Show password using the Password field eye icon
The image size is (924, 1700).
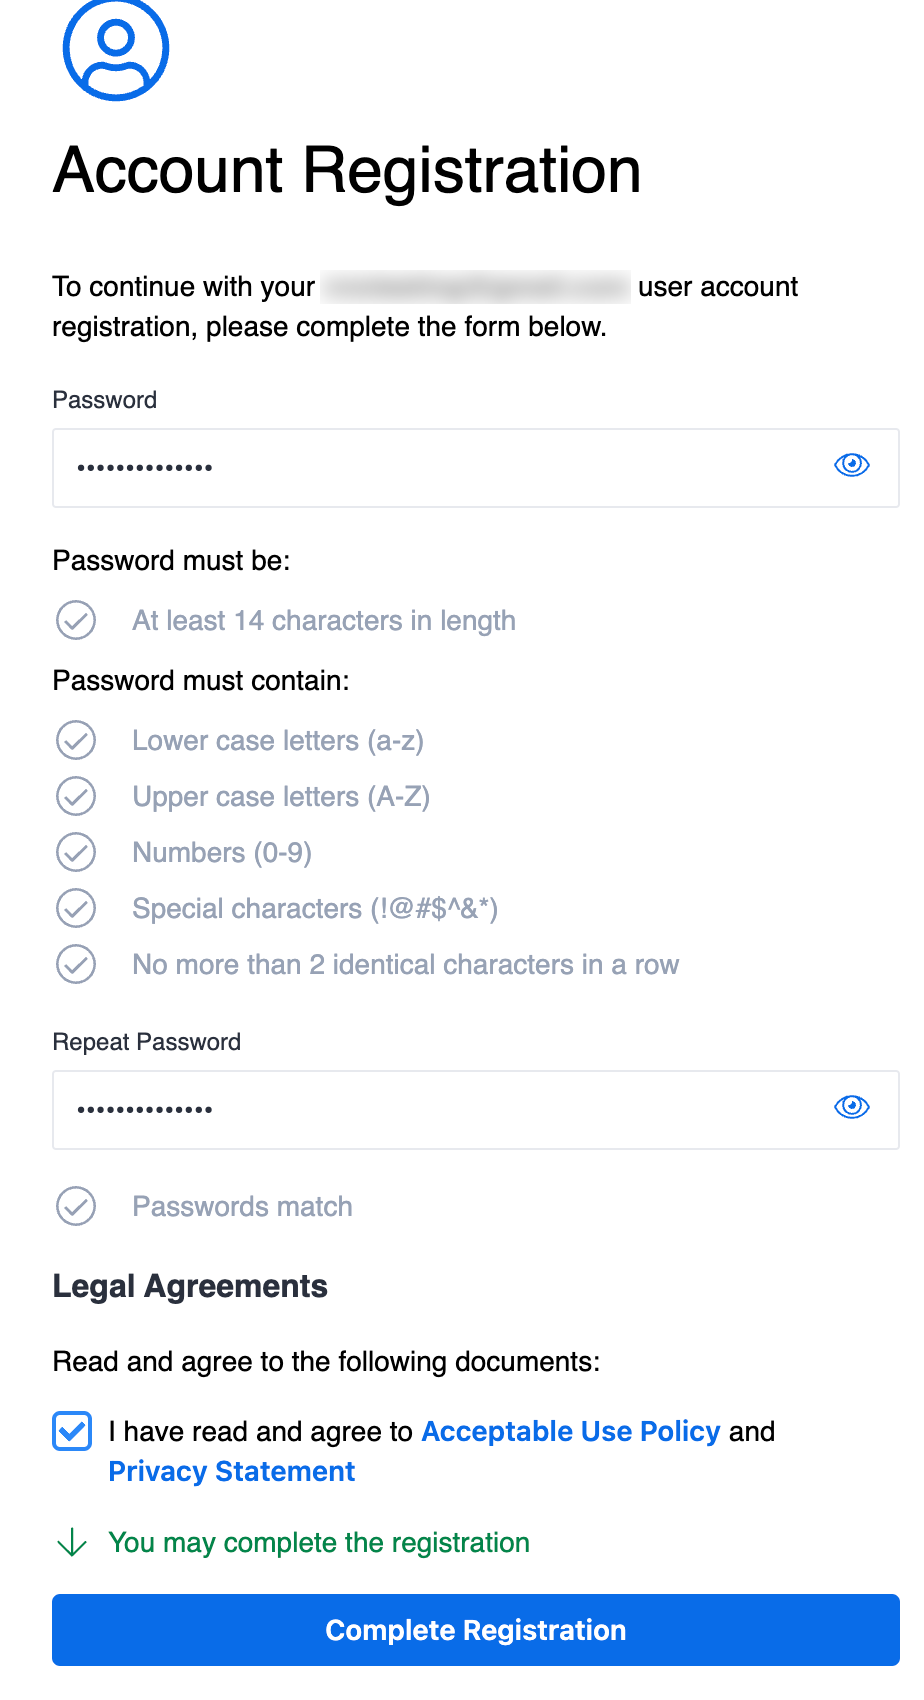click(852, 465)
